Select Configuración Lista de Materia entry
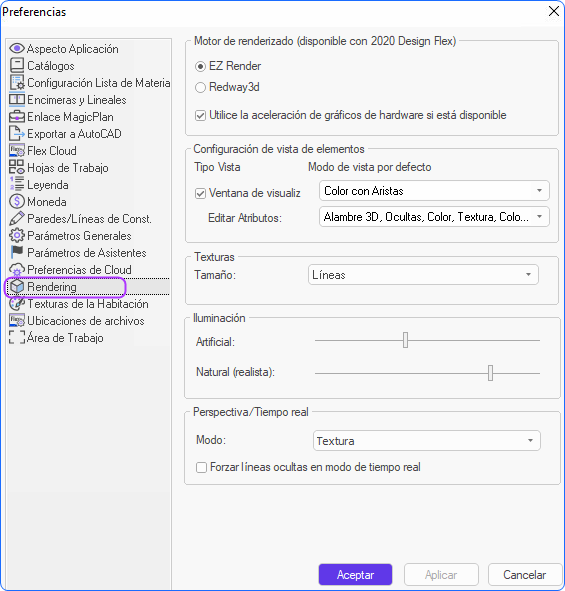Screen dimensions: 565x591 [x=99, y=83]
